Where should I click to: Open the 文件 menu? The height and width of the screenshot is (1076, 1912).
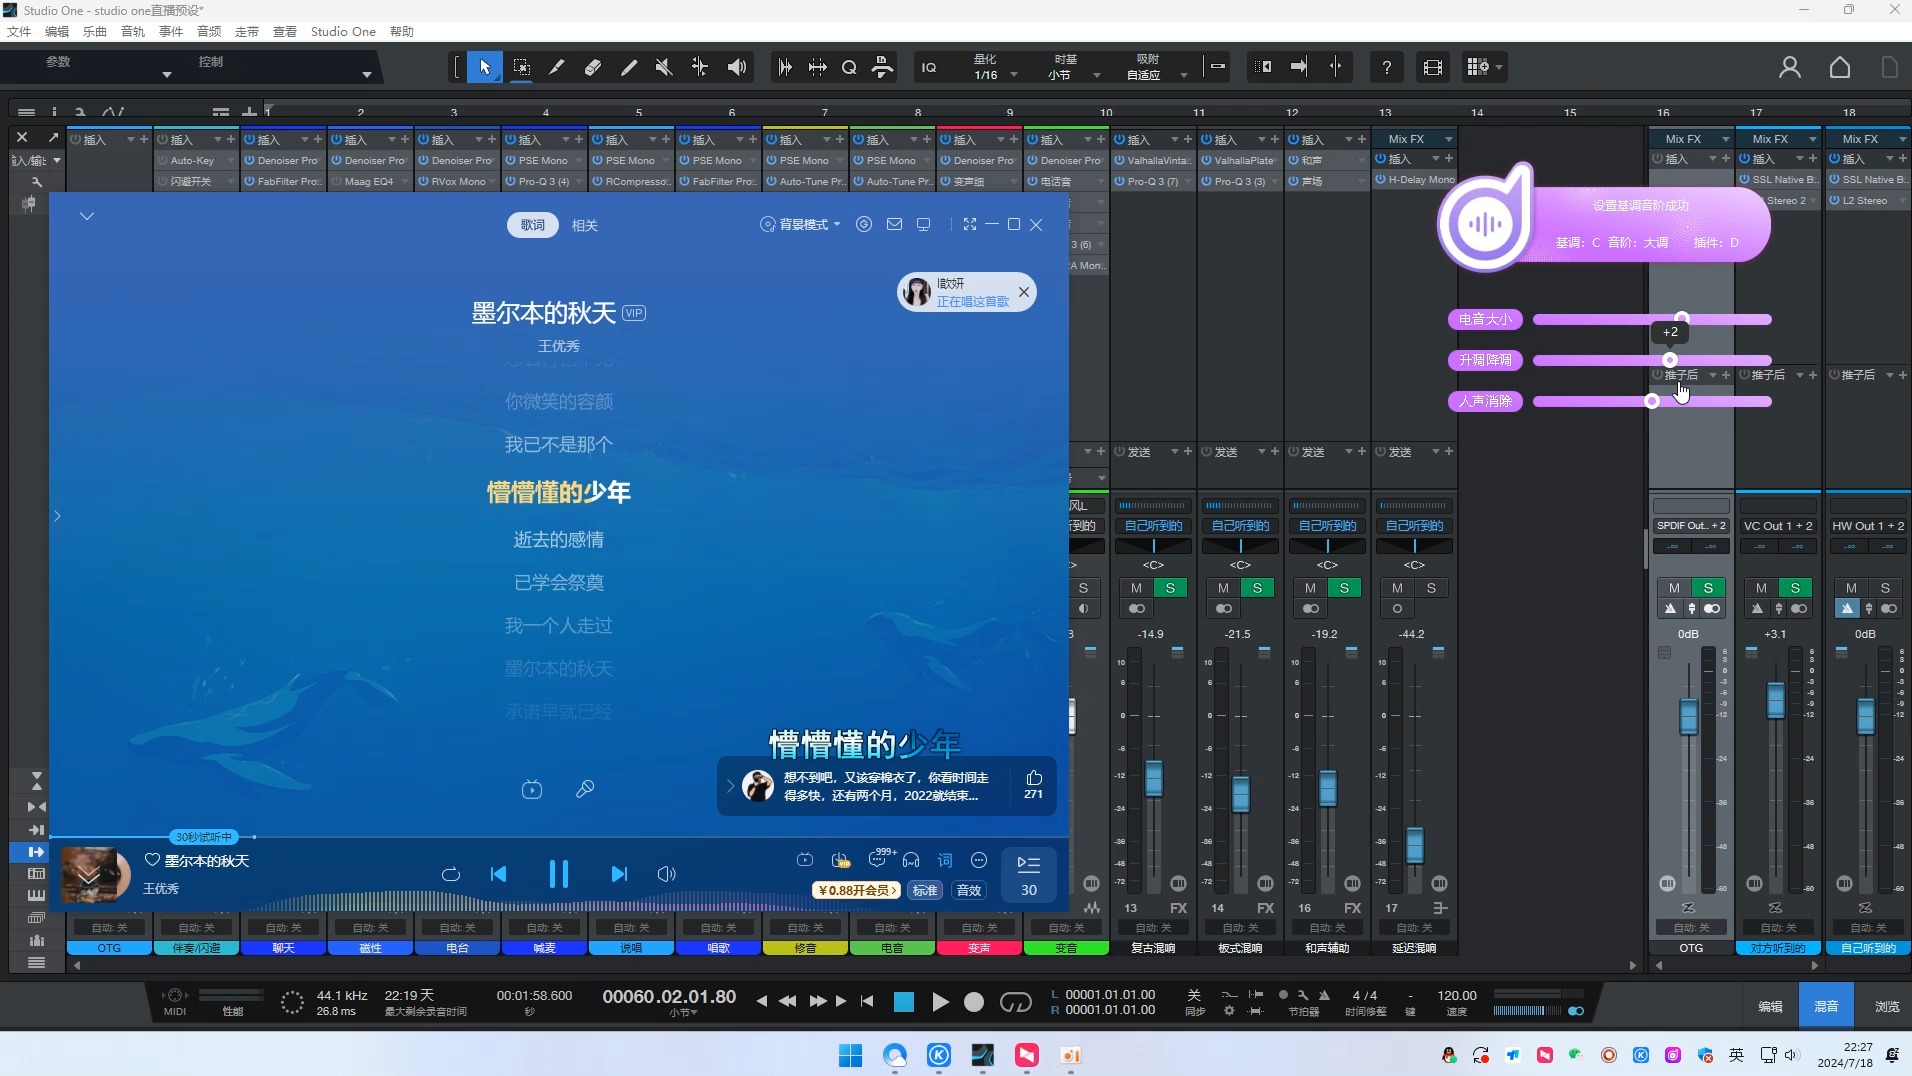pyautogui.click(x=19, y=32)
